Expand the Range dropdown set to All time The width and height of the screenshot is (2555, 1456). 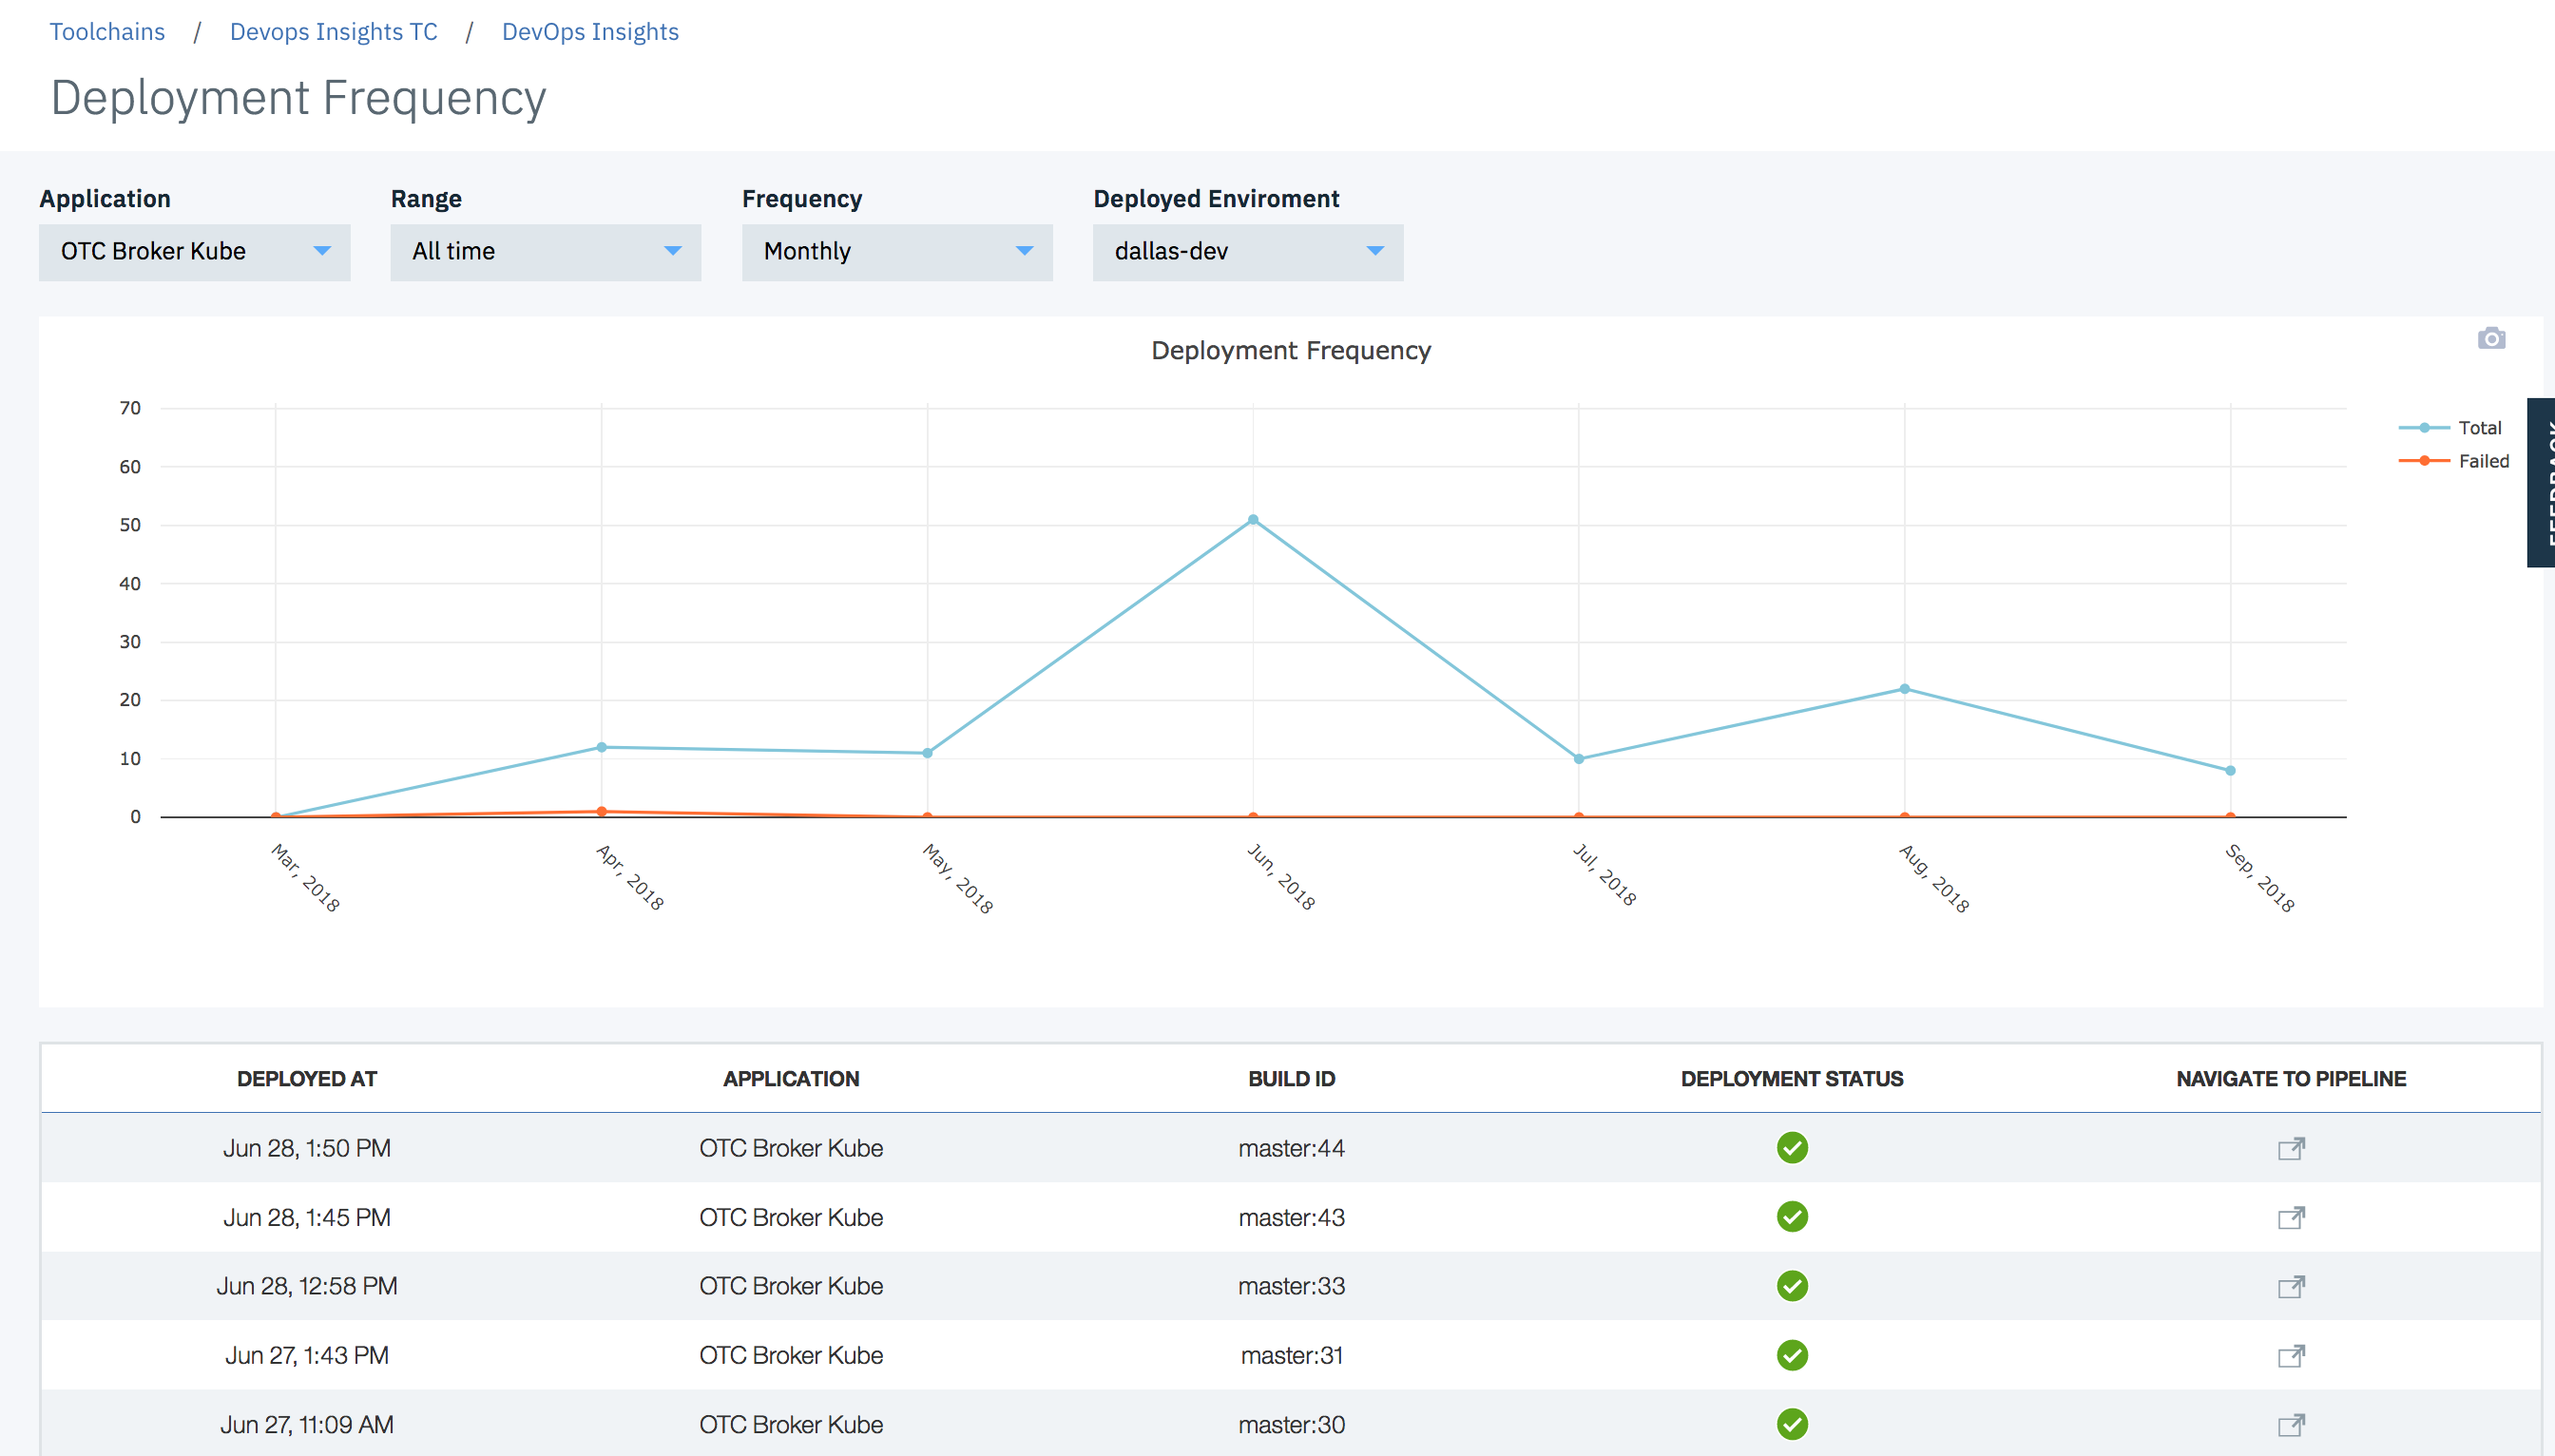pyautogui.click(x=546, y=252)
